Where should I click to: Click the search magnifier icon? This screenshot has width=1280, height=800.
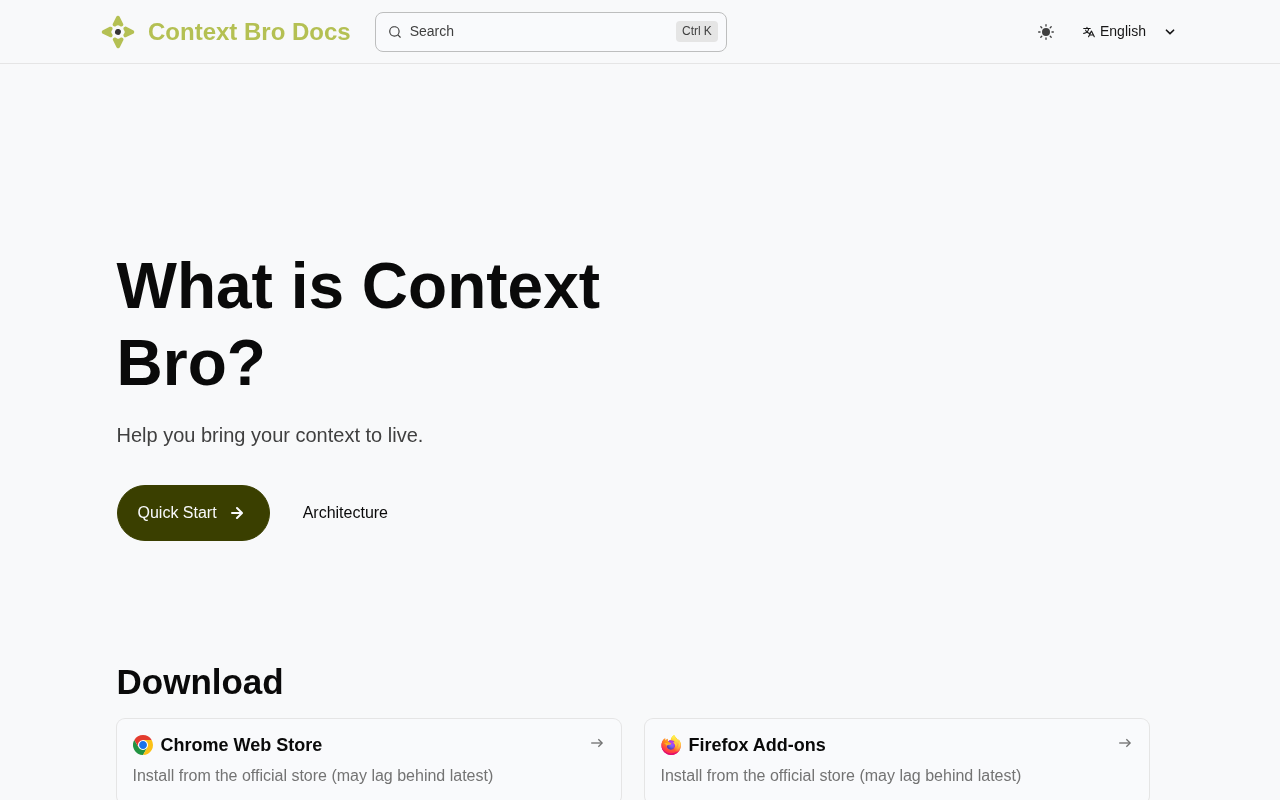coord(395,32)
